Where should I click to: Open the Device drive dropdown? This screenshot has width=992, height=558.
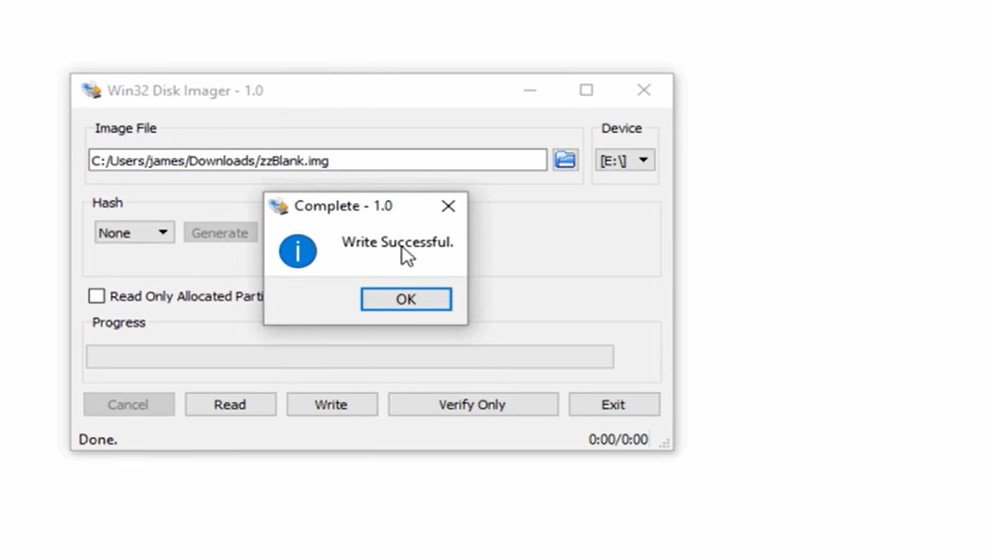(x=625, y=161)
